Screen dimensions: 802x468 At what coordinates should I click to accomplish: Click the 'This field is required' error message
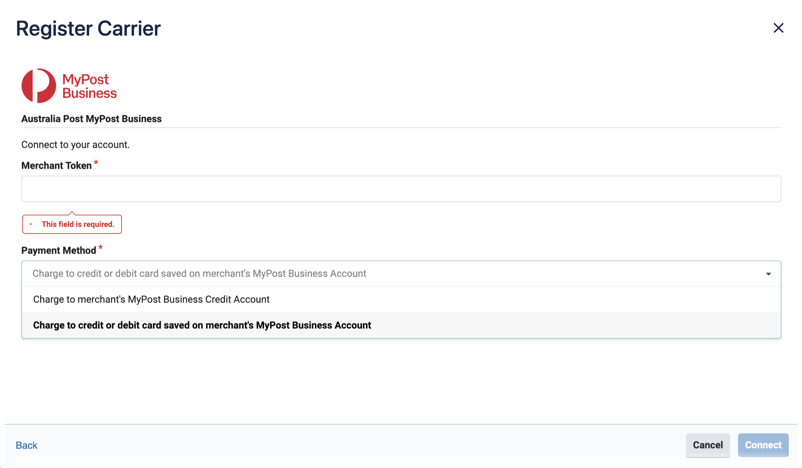pos(77,225)
